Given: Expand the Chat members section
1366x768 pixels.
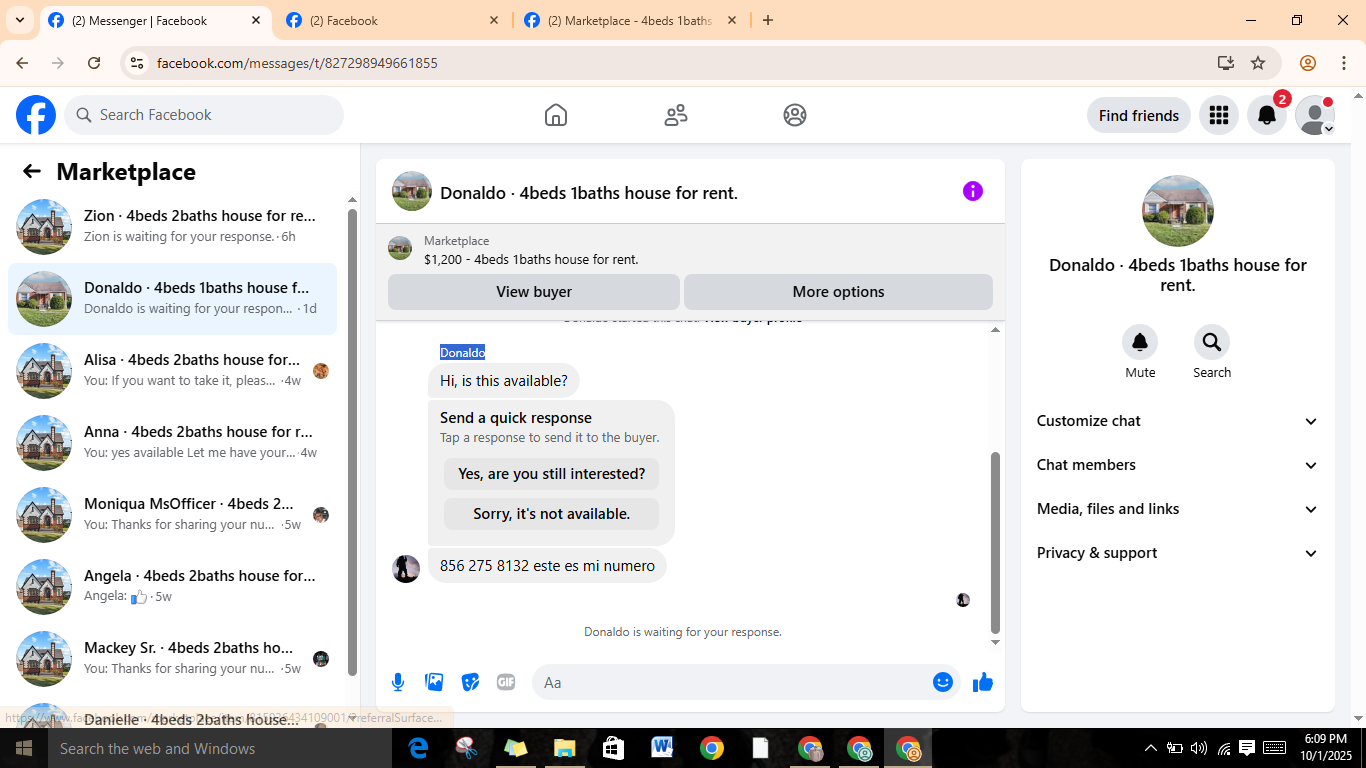Looking at the screenshot, I should pos(1178,465).
